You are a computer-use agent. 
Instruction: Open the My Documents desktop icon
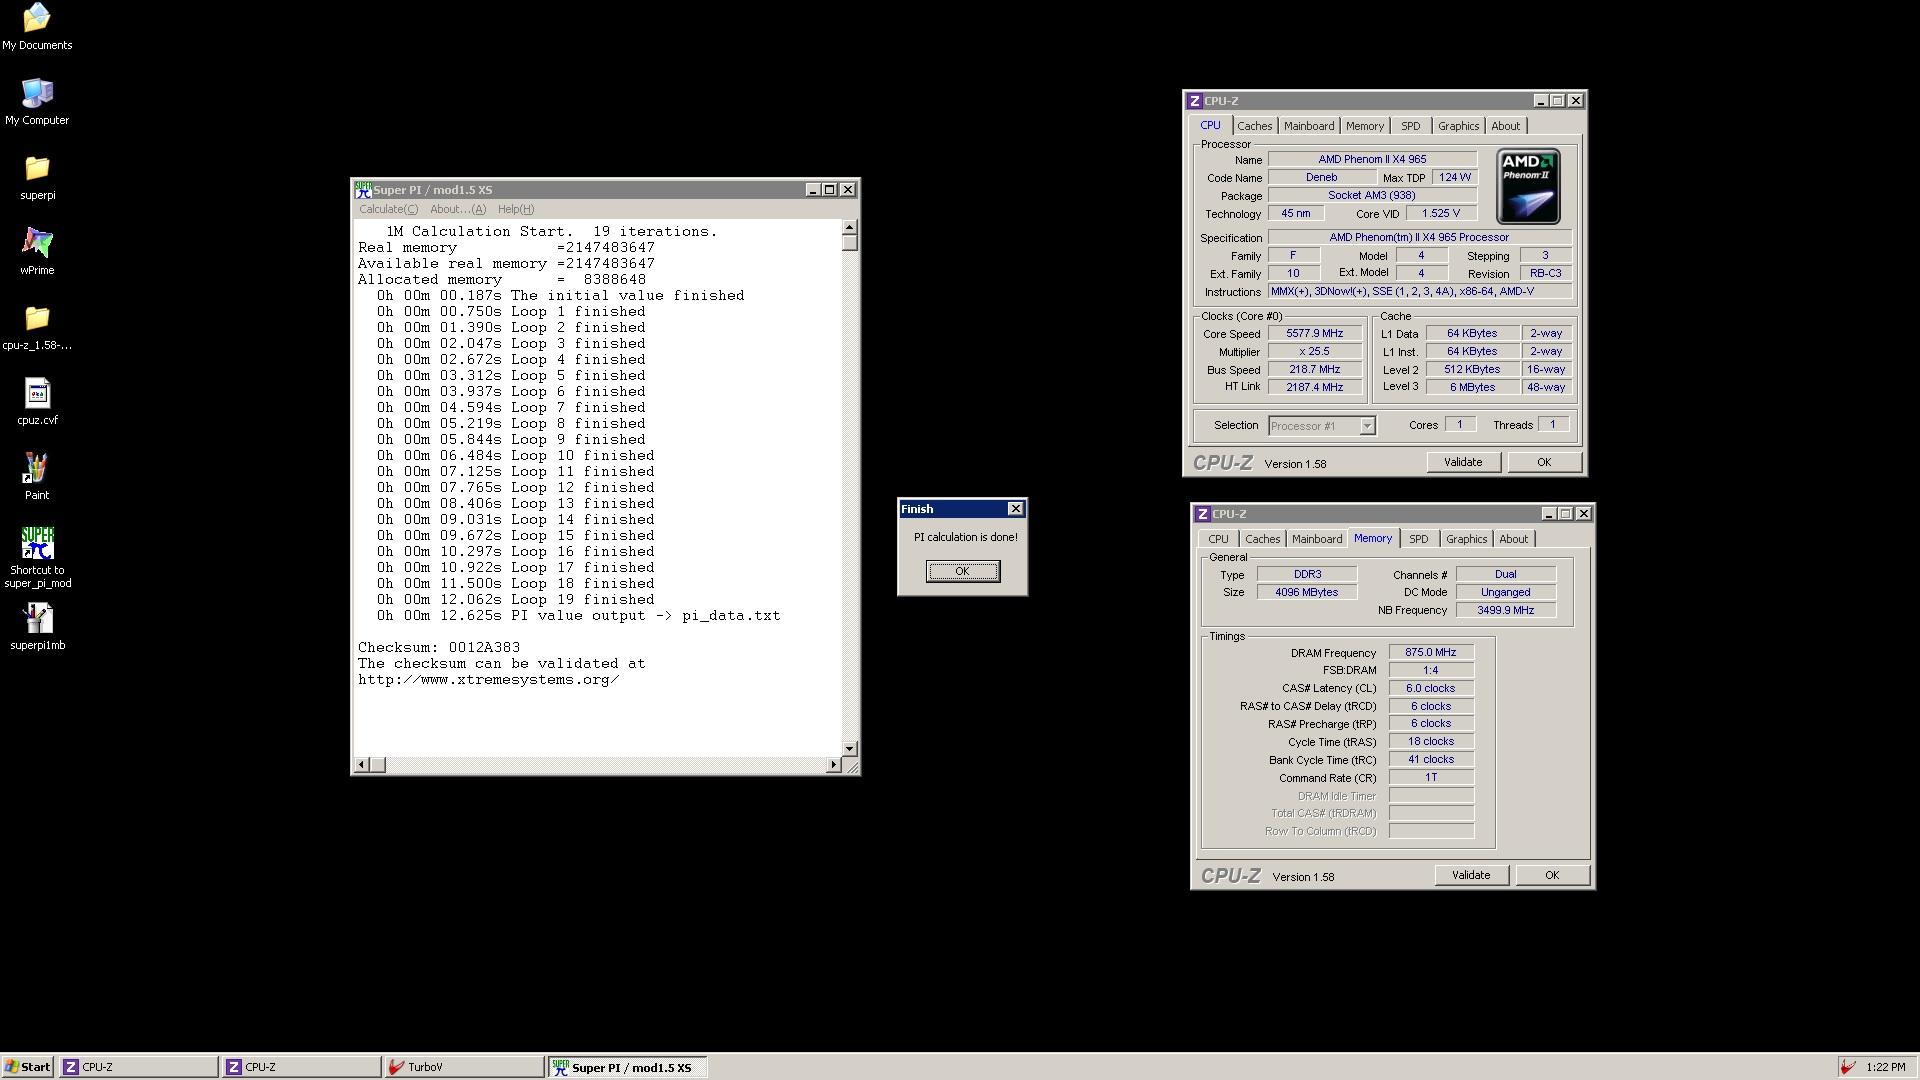point(37,27)
